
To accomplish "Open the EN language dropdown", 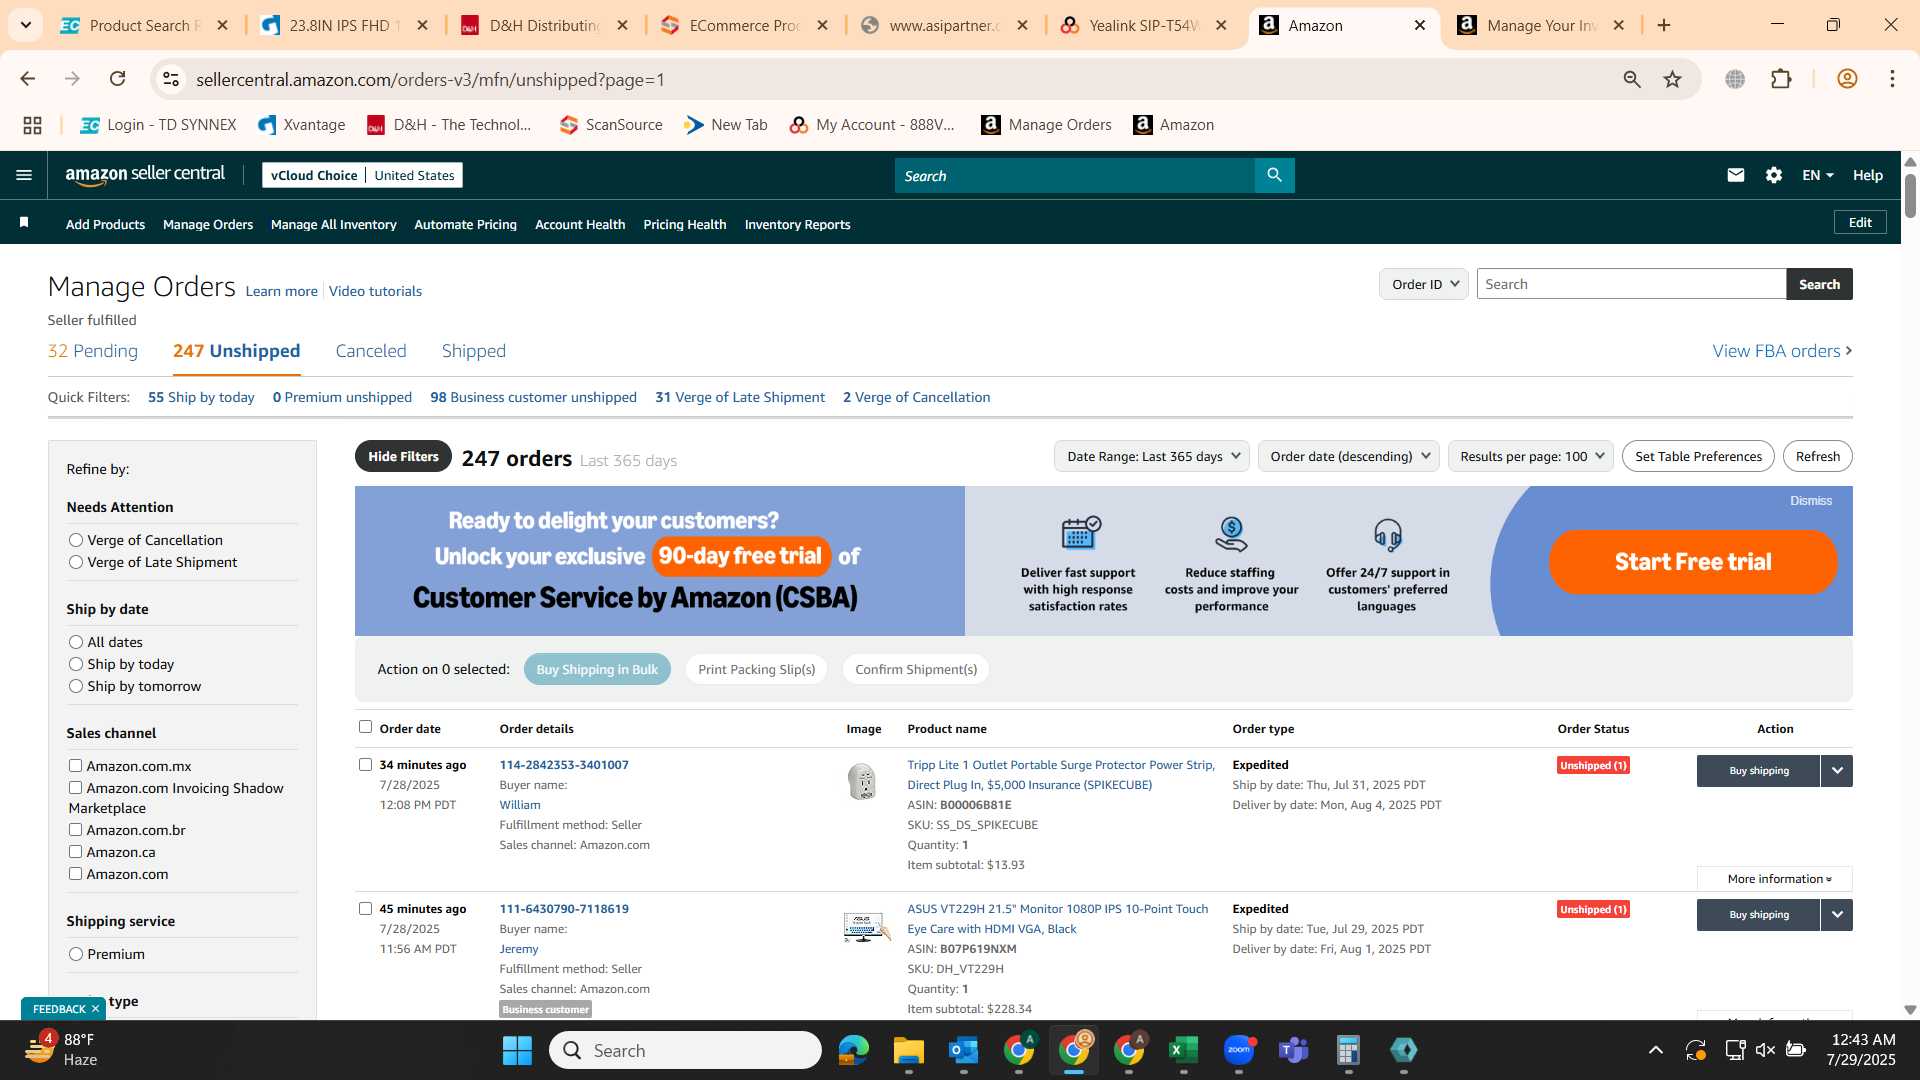I will click(x=1817, y=175).
